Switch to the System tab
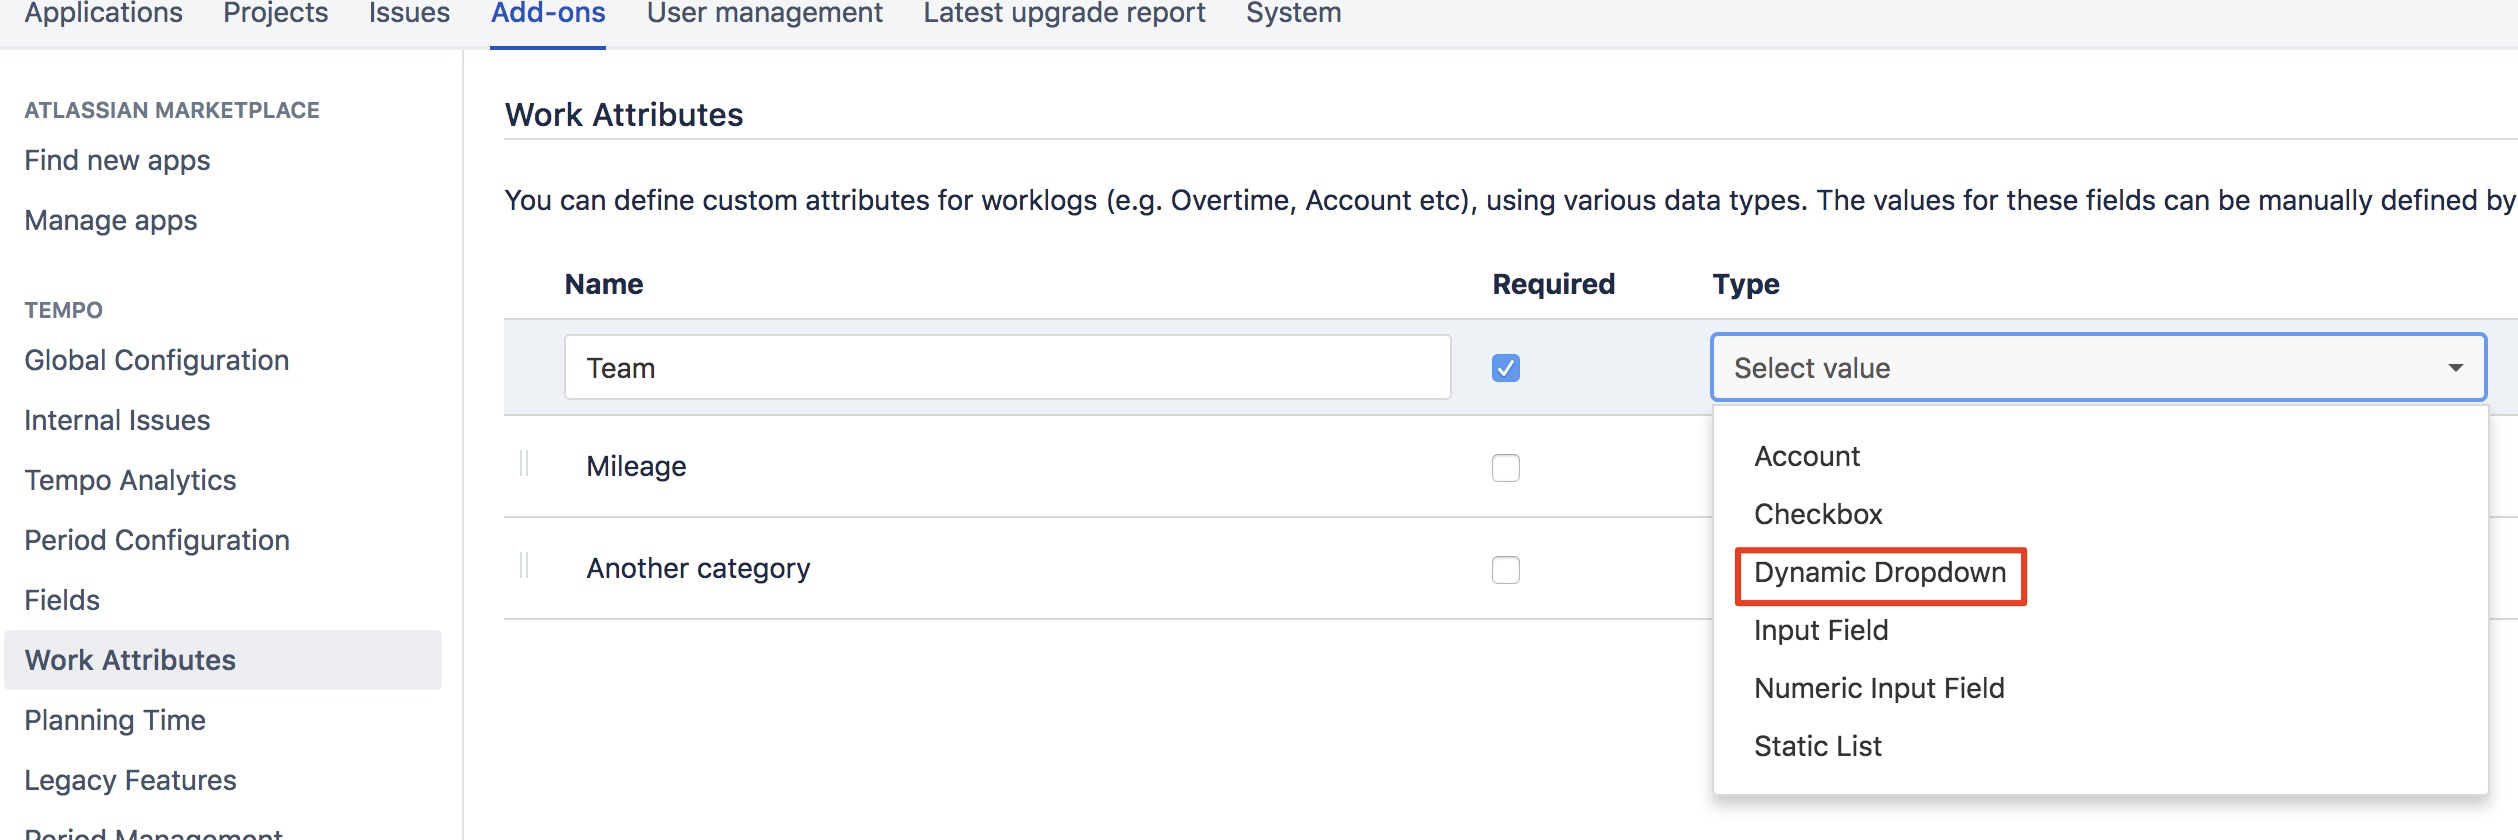2518x840 pixels. [1293, 14]
